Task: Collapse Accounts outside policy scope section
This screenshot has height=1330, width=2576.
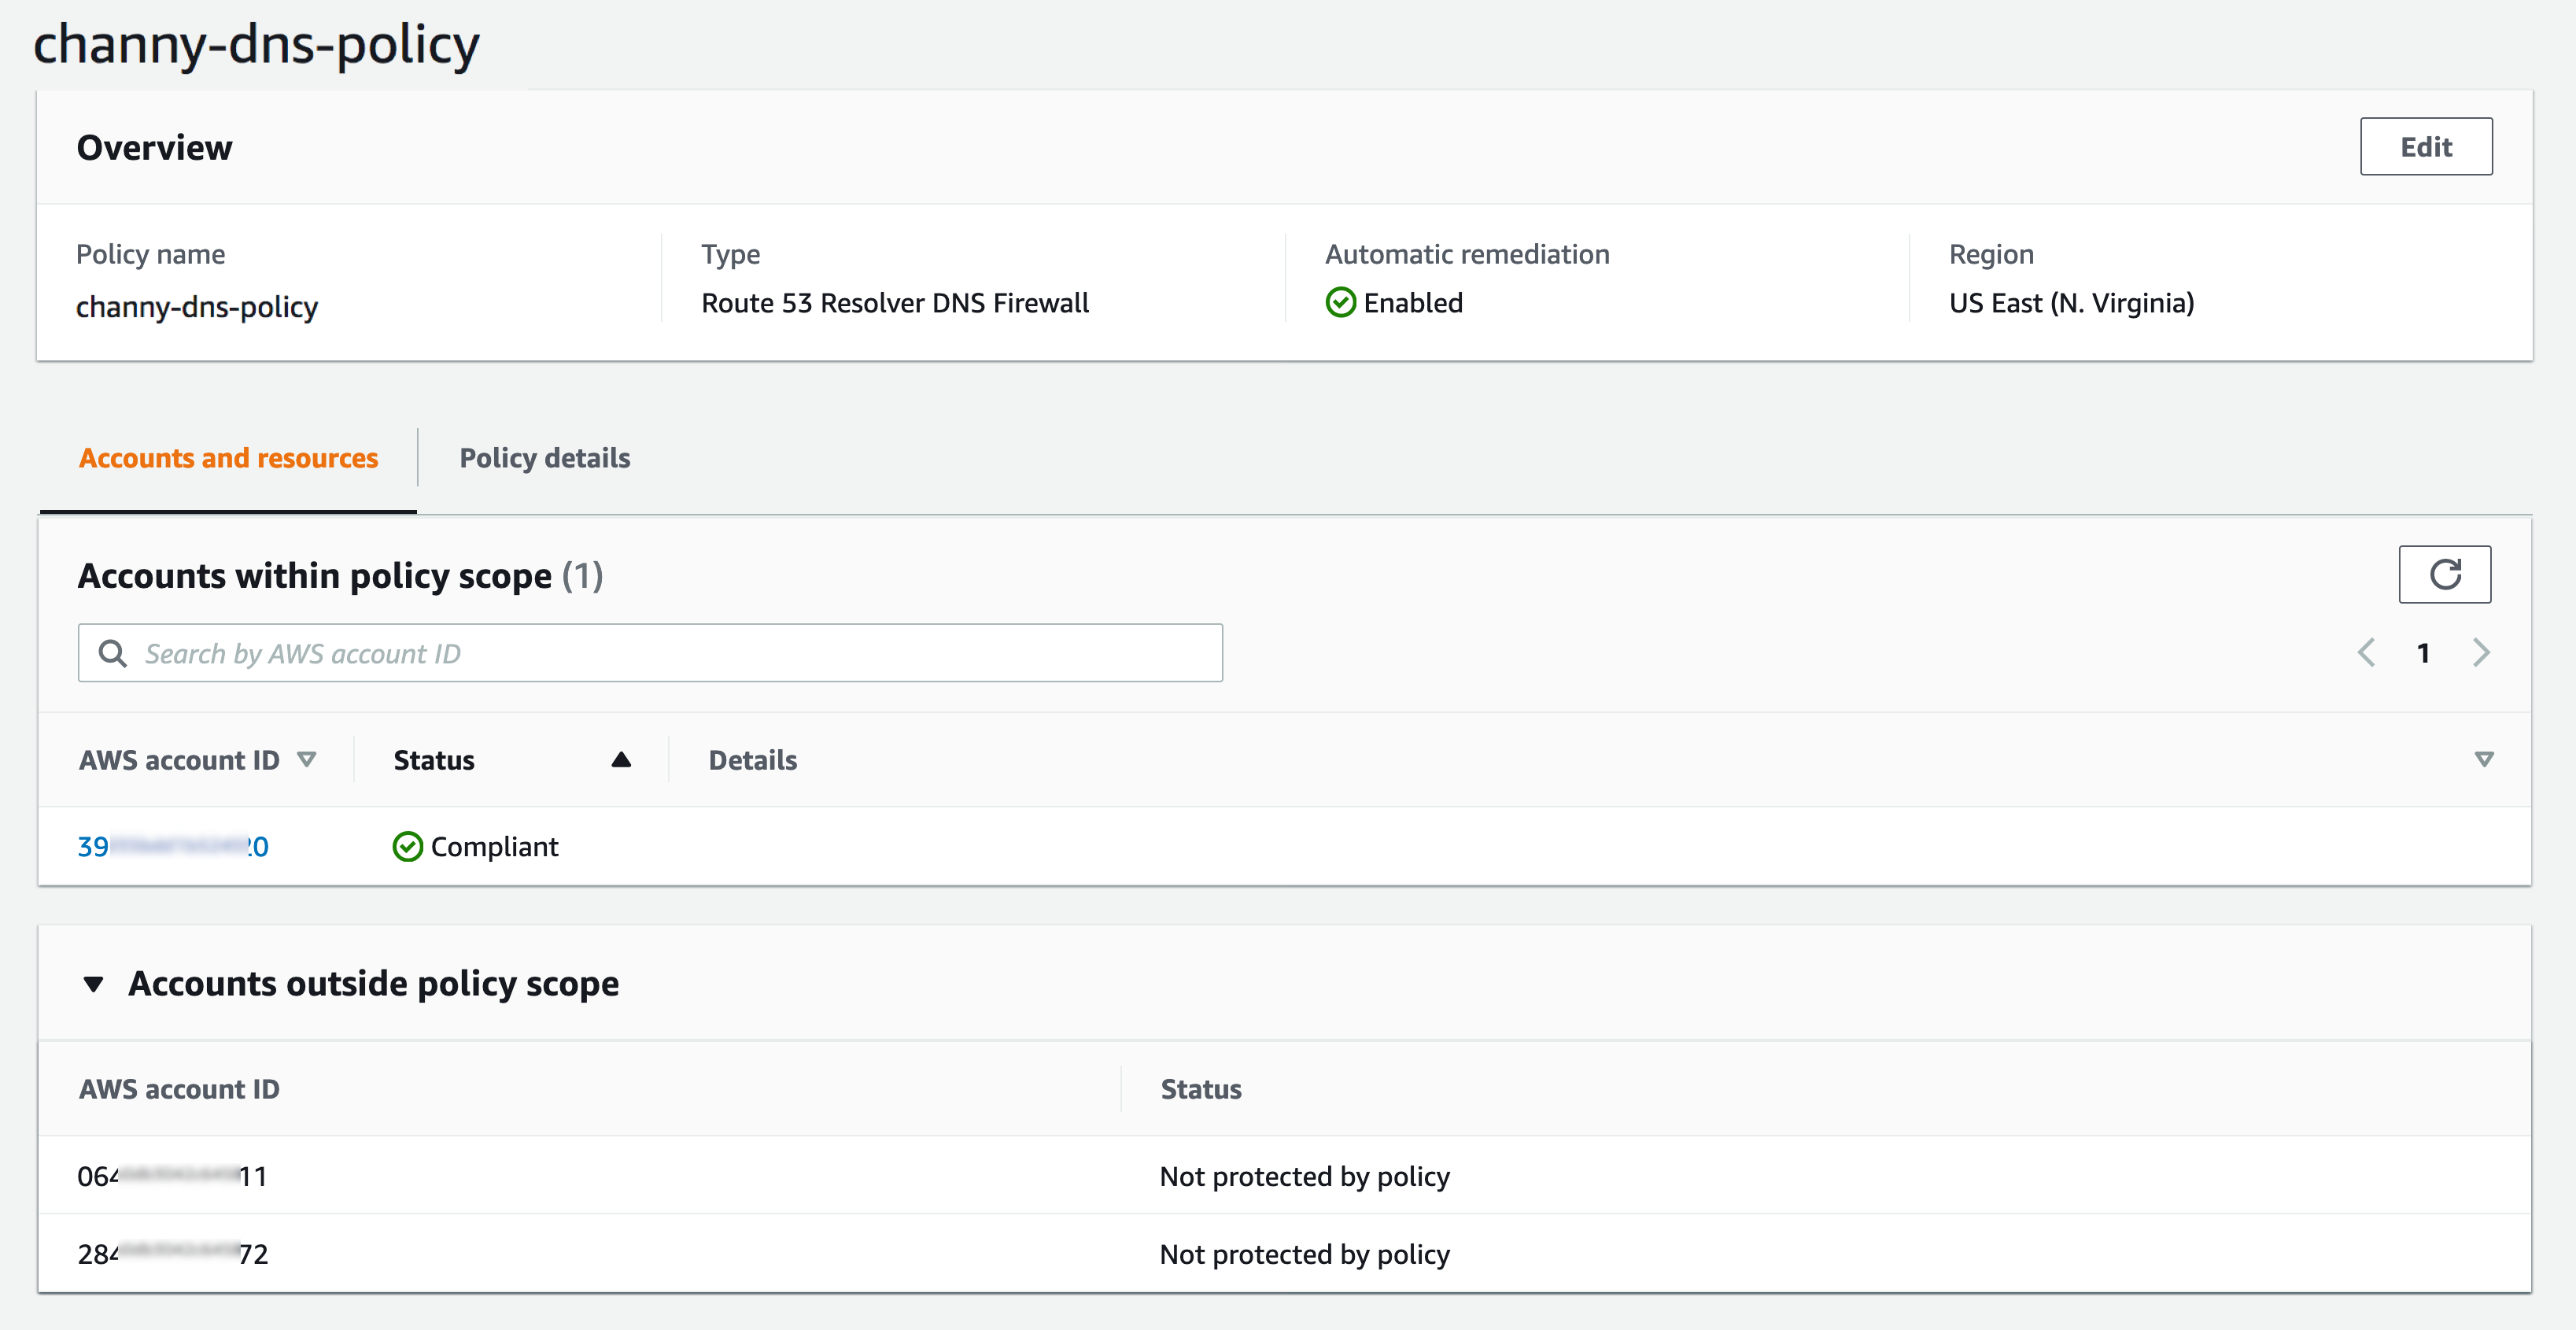Action: pos(94,984)
